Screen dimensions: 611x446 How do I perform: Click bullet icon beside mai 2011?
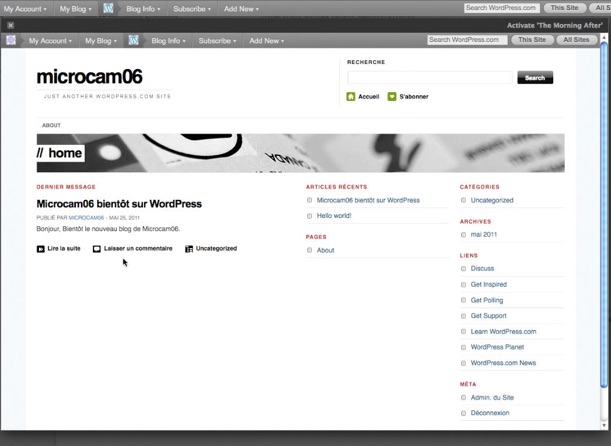coord(463,235)
